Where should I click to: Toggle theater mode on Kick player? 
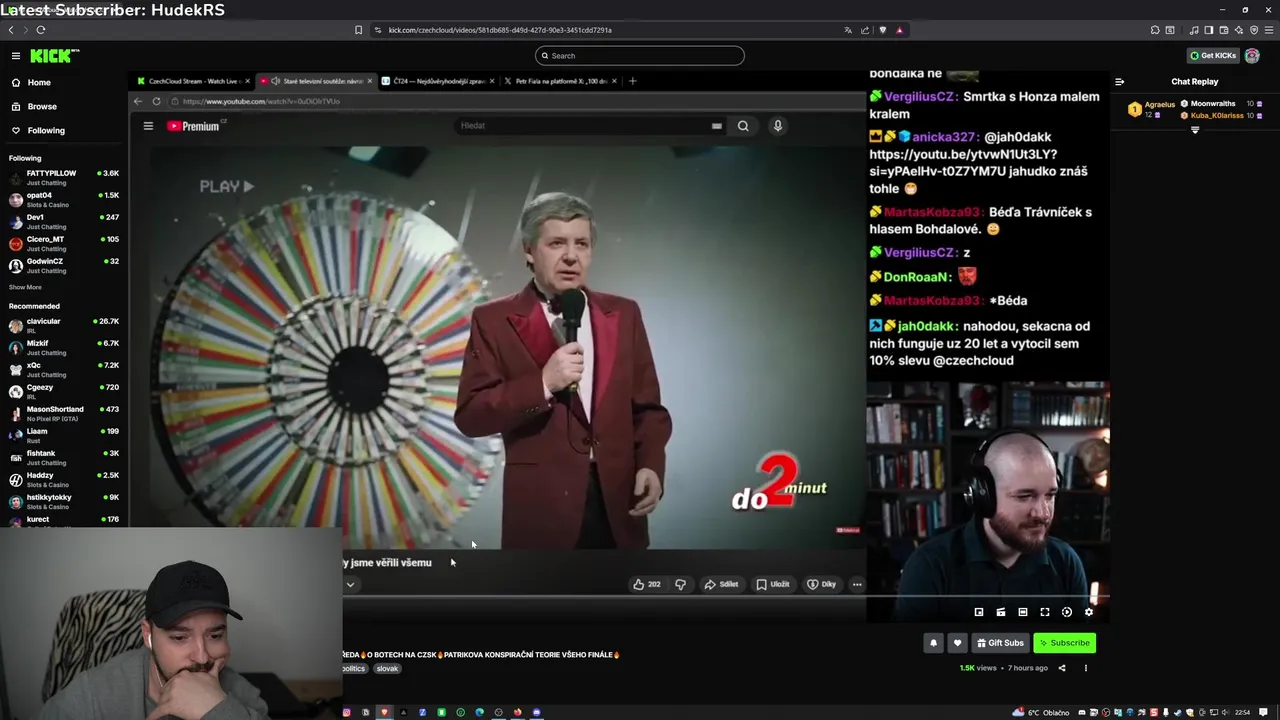point(1023,612)
